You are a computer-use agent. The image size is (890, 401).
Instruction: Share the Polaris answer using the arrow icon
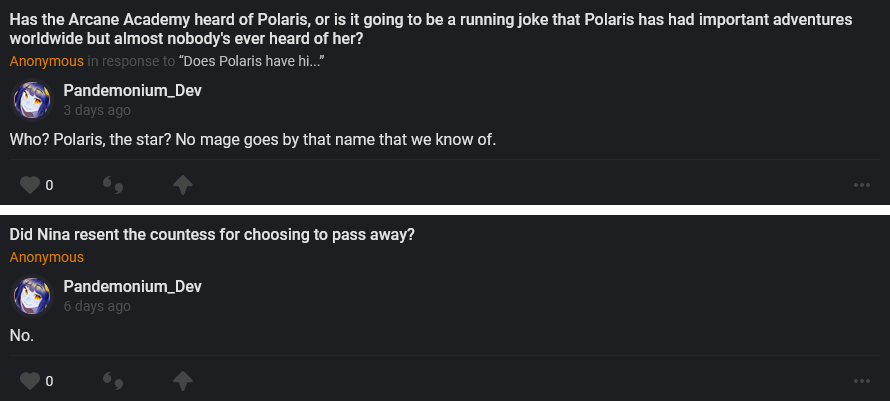[182, 185]
